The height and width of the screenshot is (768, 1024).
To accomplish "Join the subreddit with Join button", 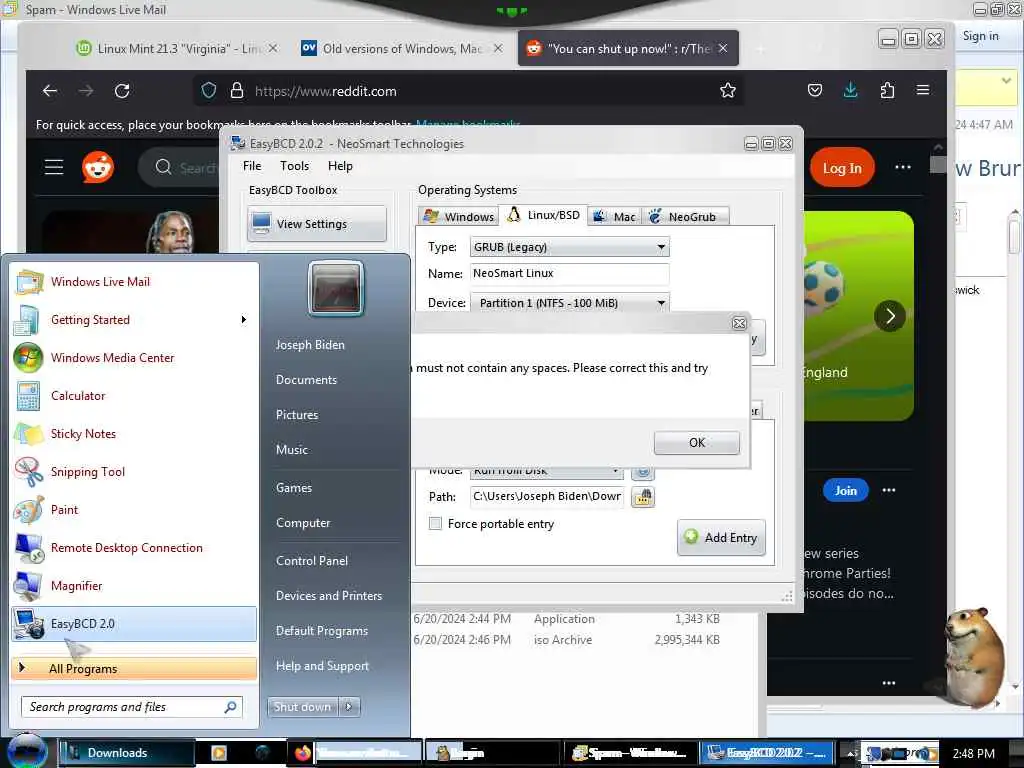I will [x=846, y=490].
